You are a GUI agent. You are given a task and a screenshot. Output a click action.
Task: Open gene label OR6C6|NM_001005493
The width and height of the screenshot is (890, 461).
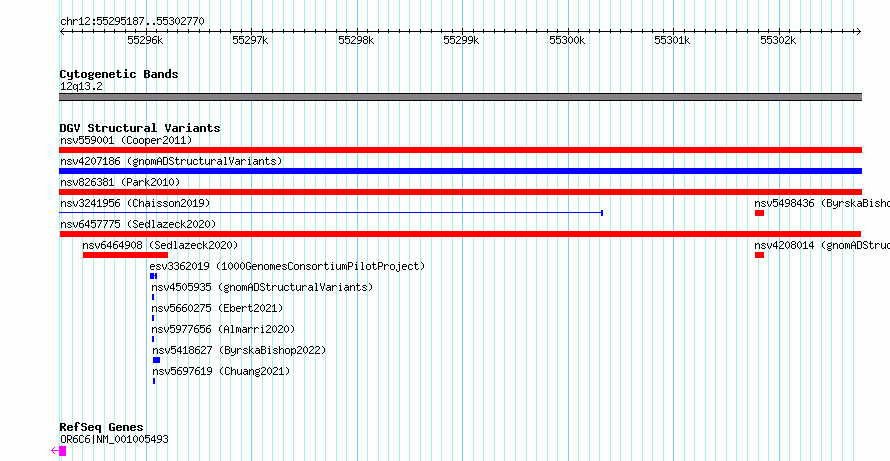click(114, 439)
